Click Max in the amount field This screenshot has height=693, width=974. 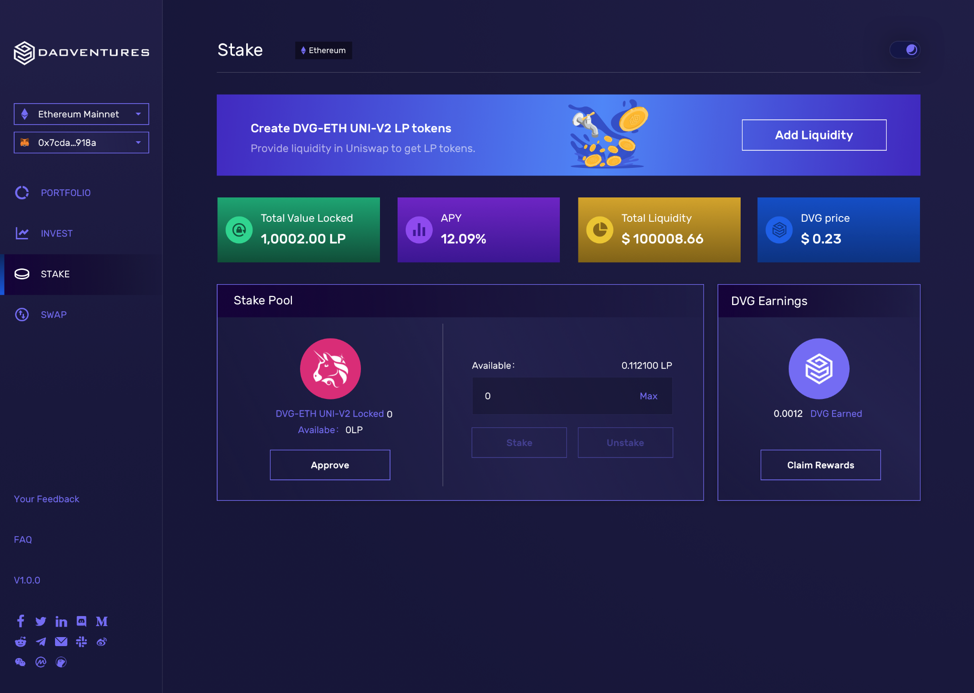649,396
